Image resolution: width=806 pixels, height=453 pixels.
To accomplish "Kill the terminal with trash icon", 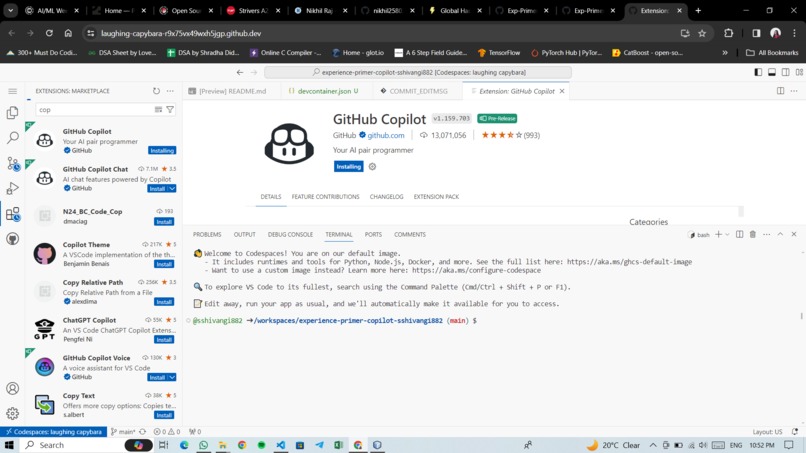I will [753, 234].
